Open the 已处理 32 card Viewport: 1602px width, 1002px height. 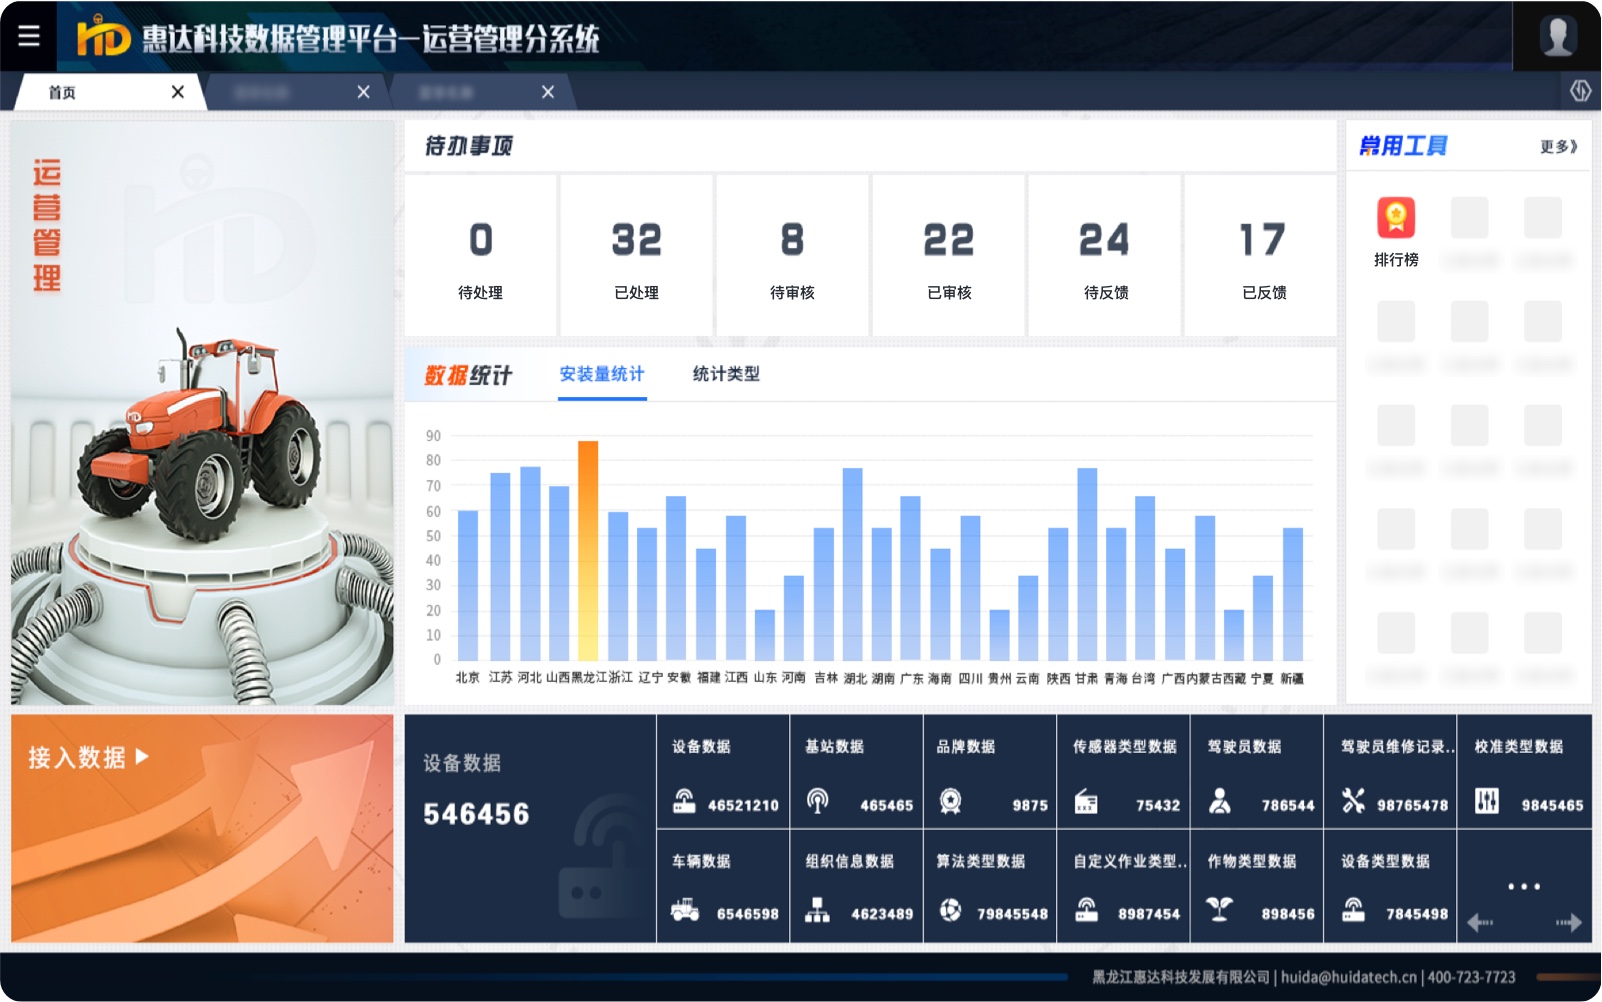tap(637, 256)
